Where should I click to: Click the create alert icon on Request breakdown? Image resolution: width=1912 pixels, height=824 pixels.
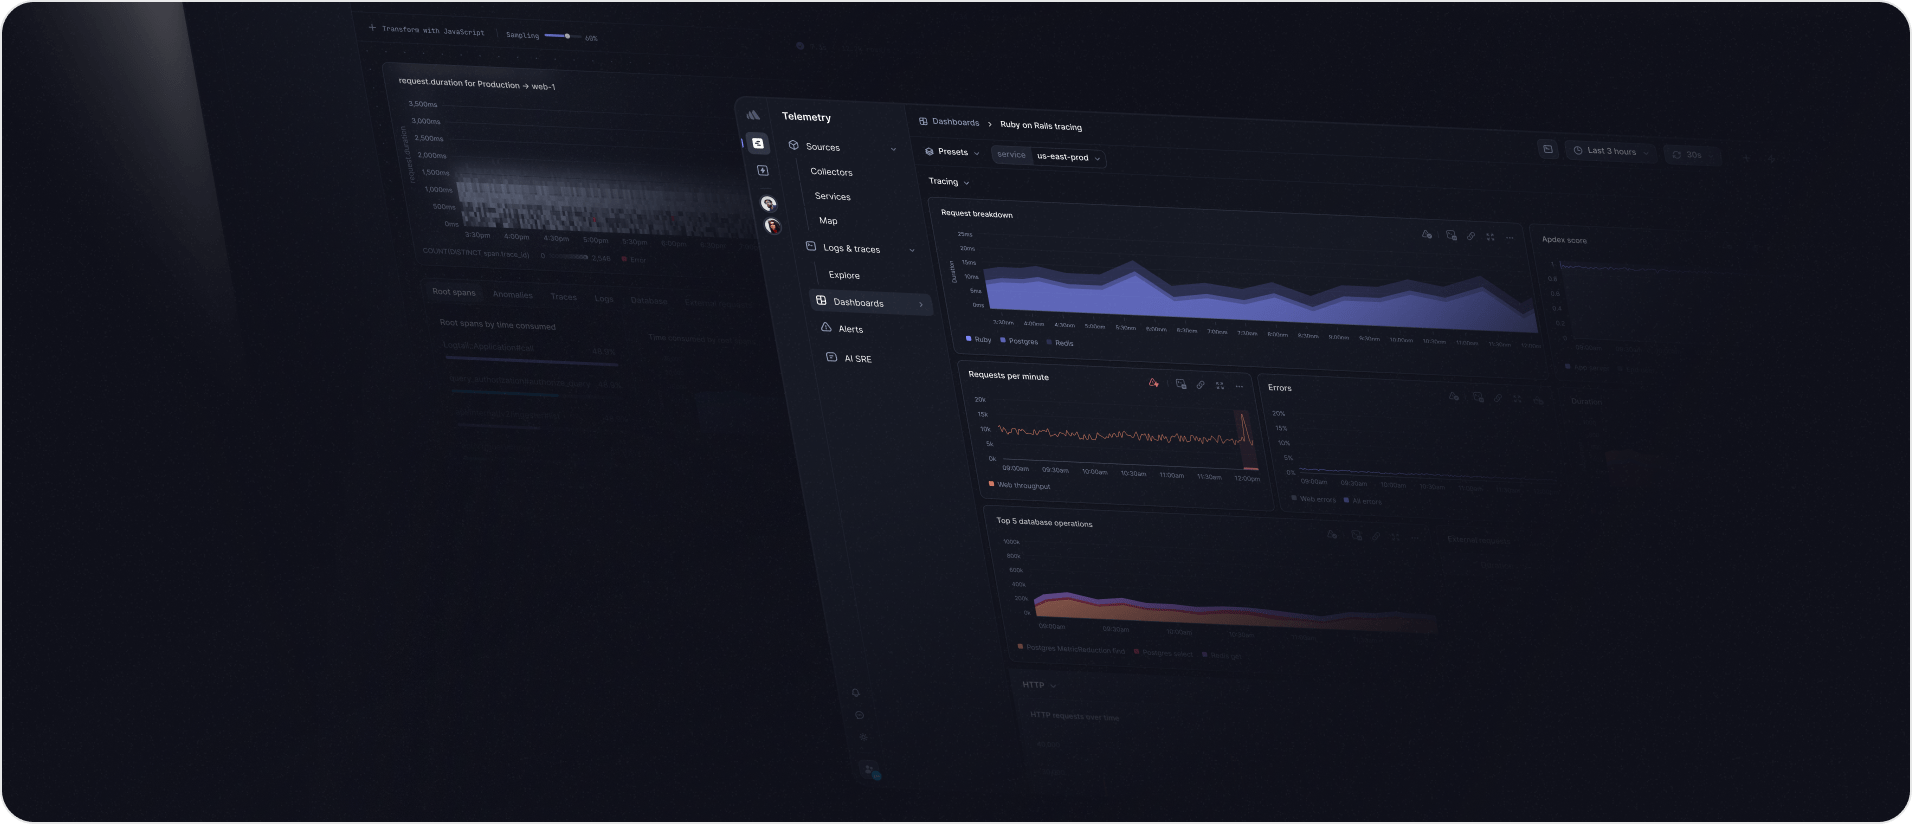[1426, 235]
